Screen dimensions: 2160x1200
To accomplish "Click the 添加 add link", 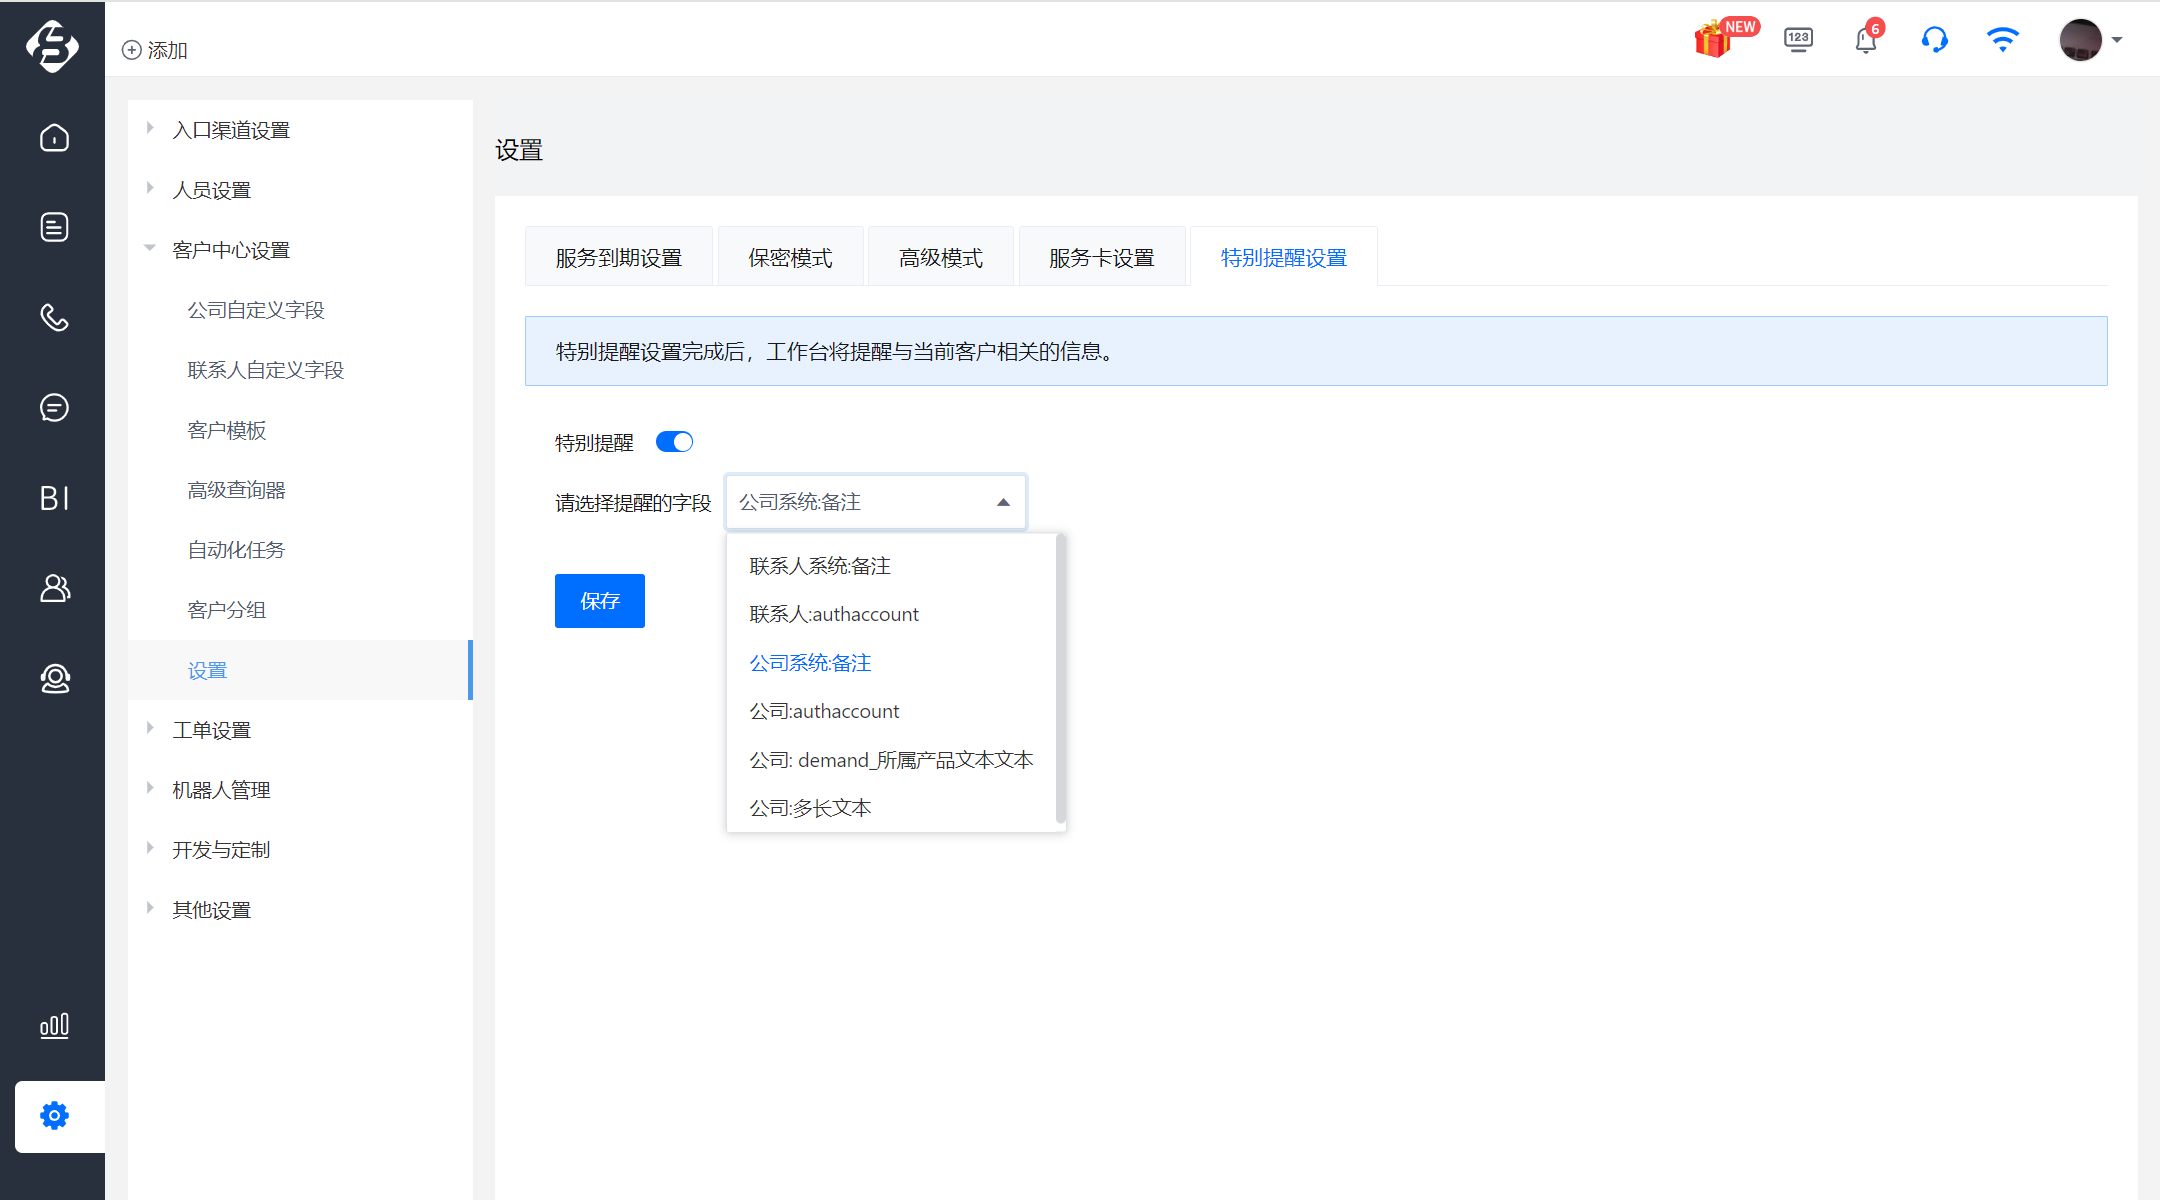I will point(155,50).
